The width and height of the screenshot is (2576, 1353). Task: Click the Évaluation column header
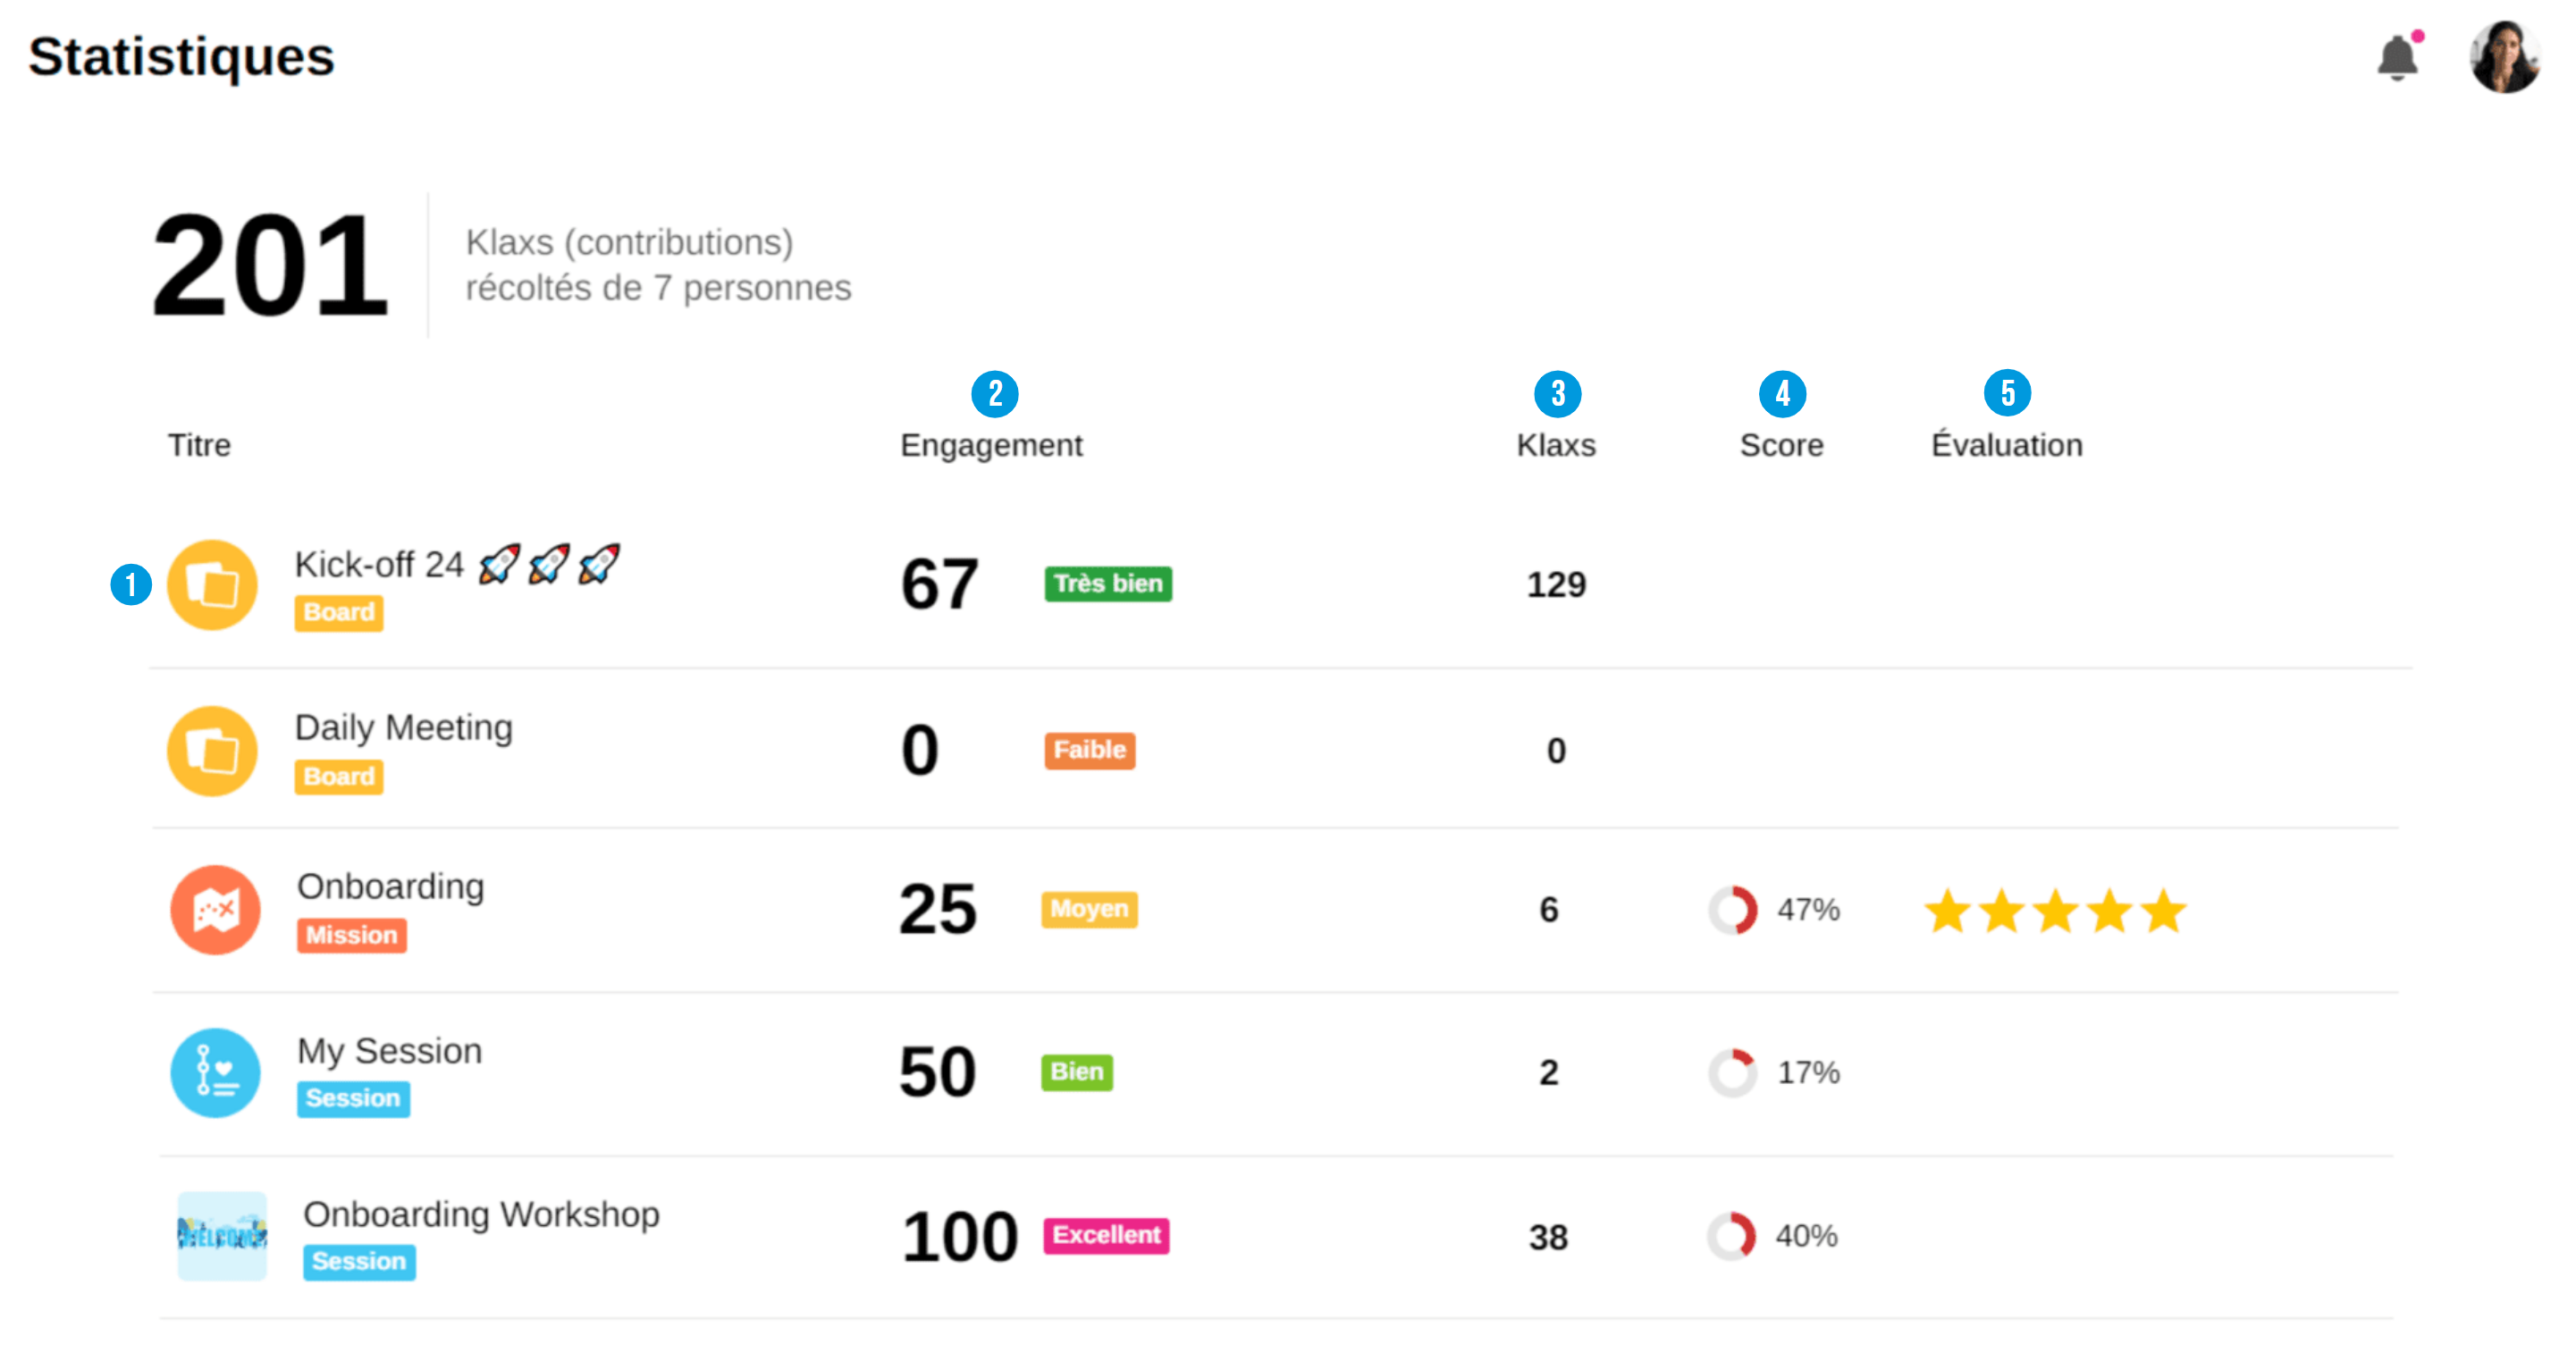click(x=2006, y=445)
